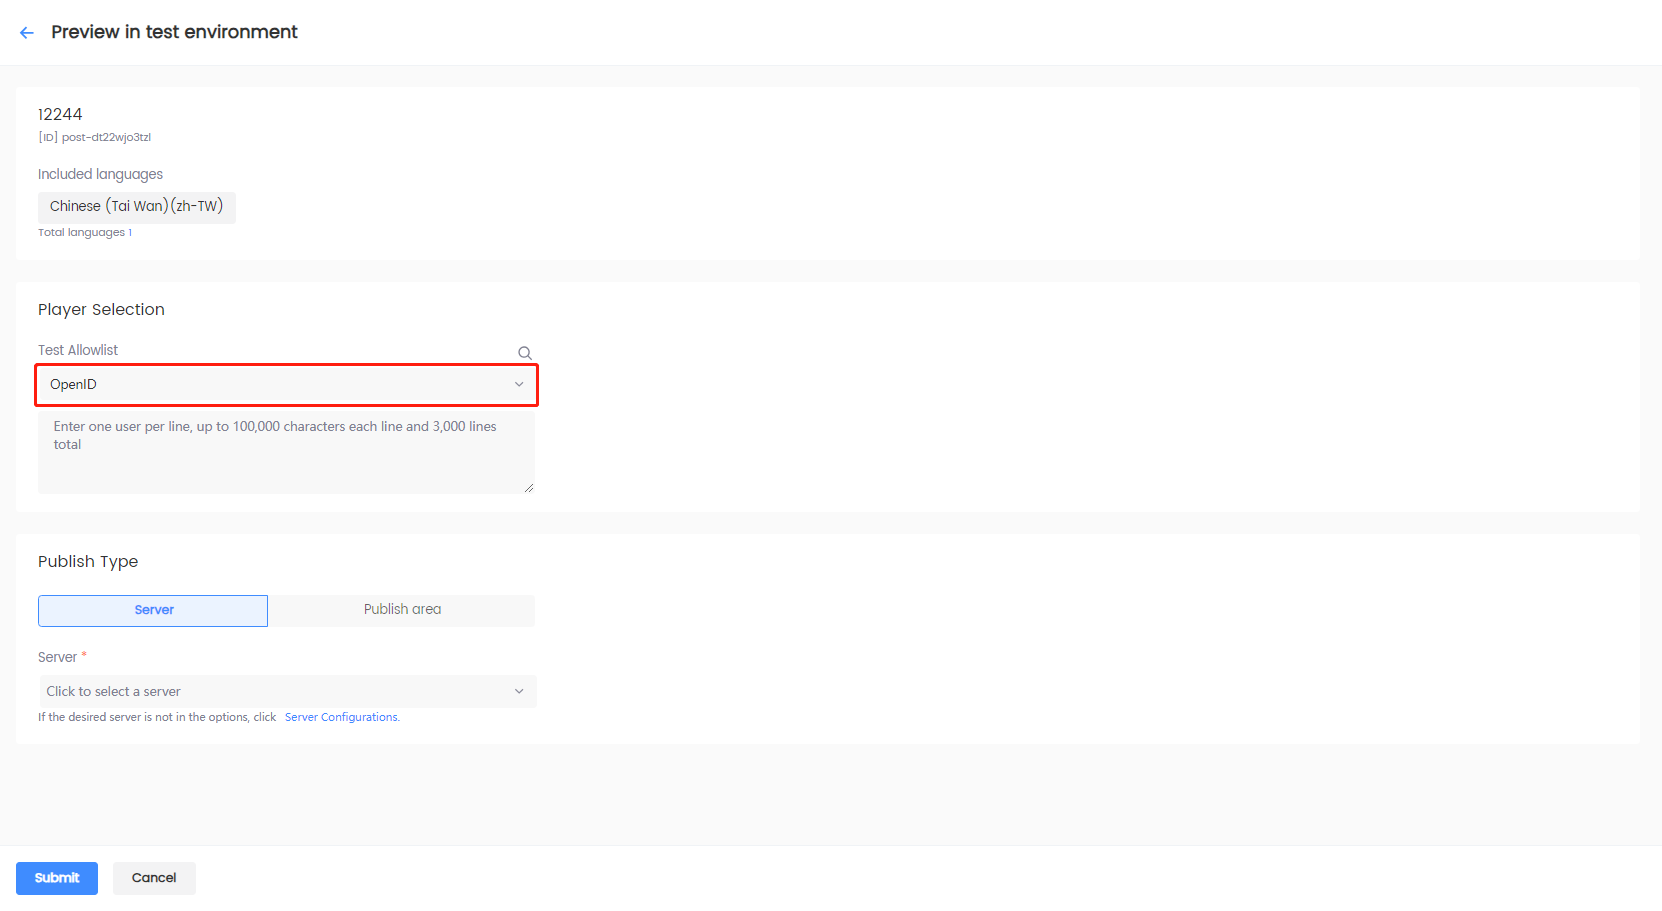The height and width of the screenshot is (911, 1662).
Task: Click the 12244 post title
Action: 60,114
